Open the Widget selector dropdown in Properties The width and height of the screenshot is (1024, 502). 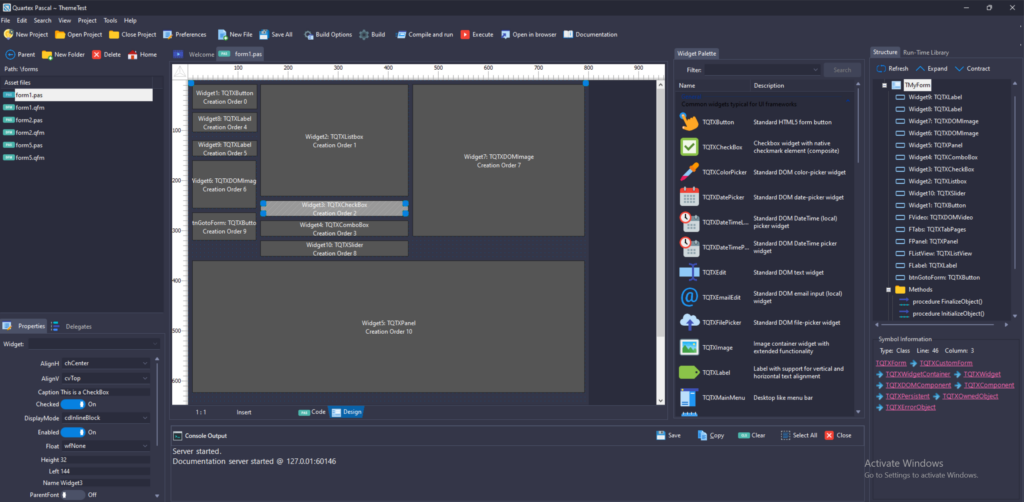pos(94,344)
